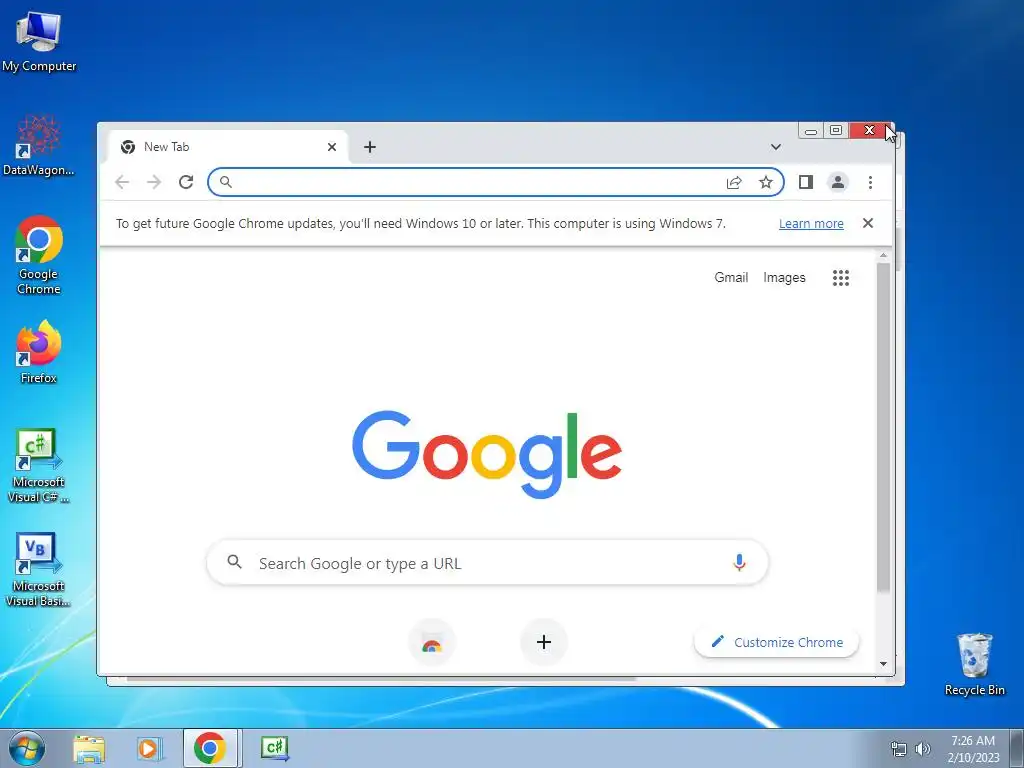Select My Computer desktop icon

(39, 40)
